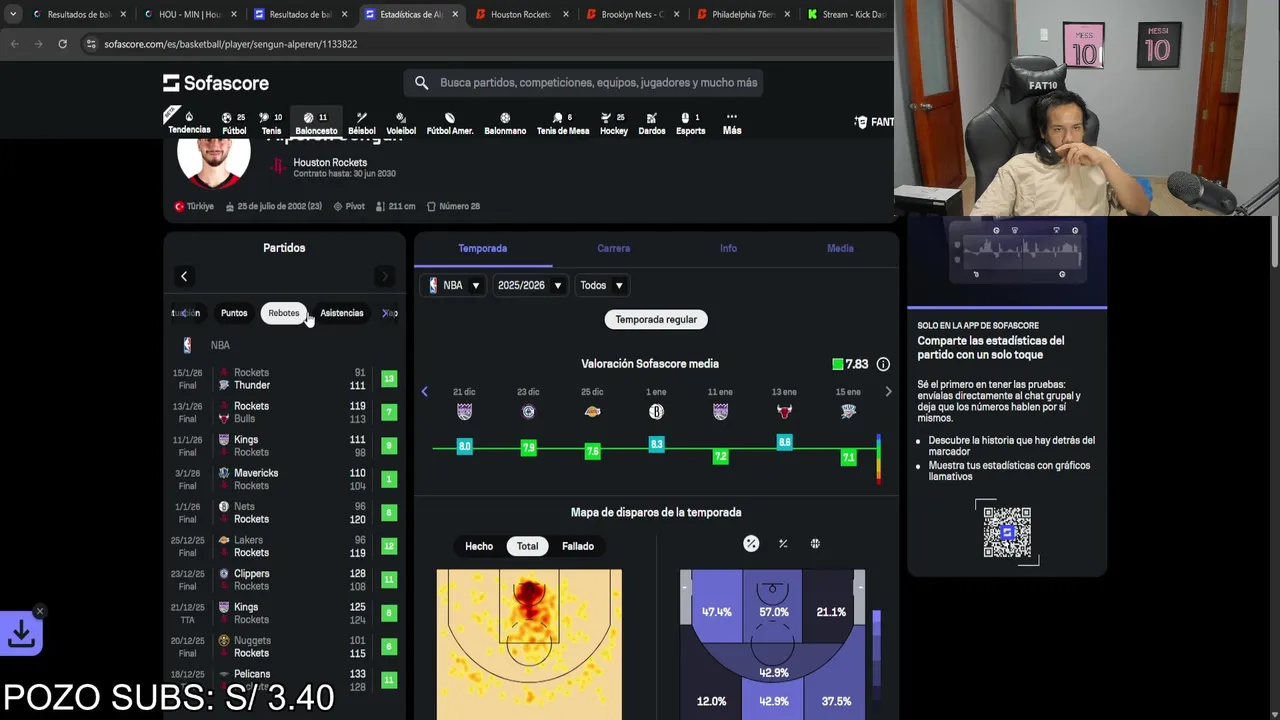The width and height of the screenshot is (1280, 720).
Task: Open the Rockets vs Thunder 15/1/26 match
Action: click(x=284, y=379)
